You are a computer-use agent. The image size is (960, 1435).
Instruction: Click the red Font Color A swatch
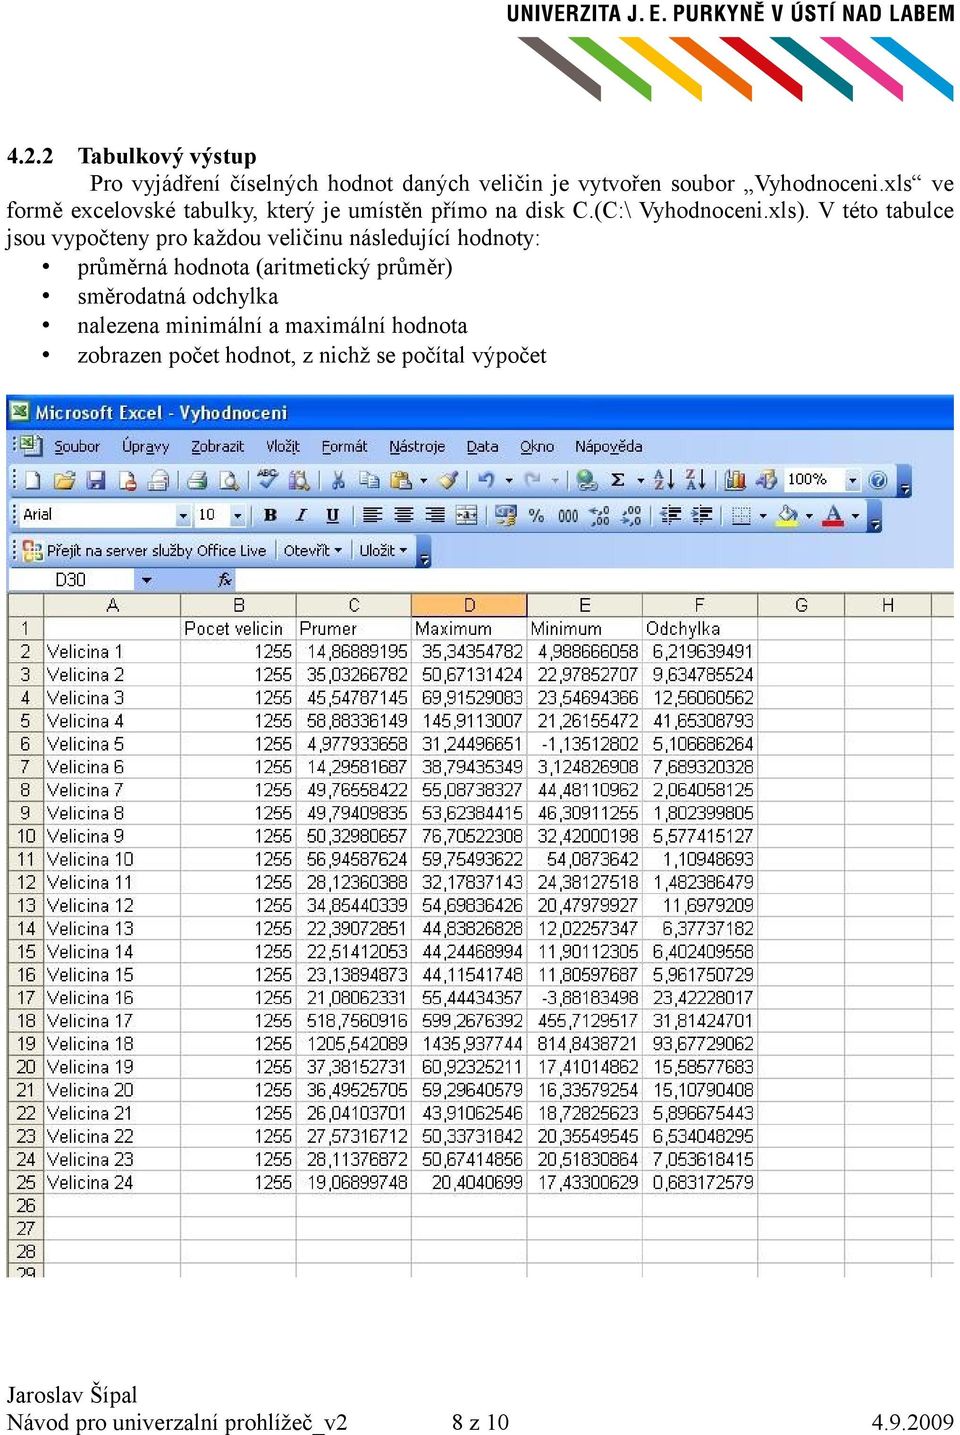click(x=833, y=516)
